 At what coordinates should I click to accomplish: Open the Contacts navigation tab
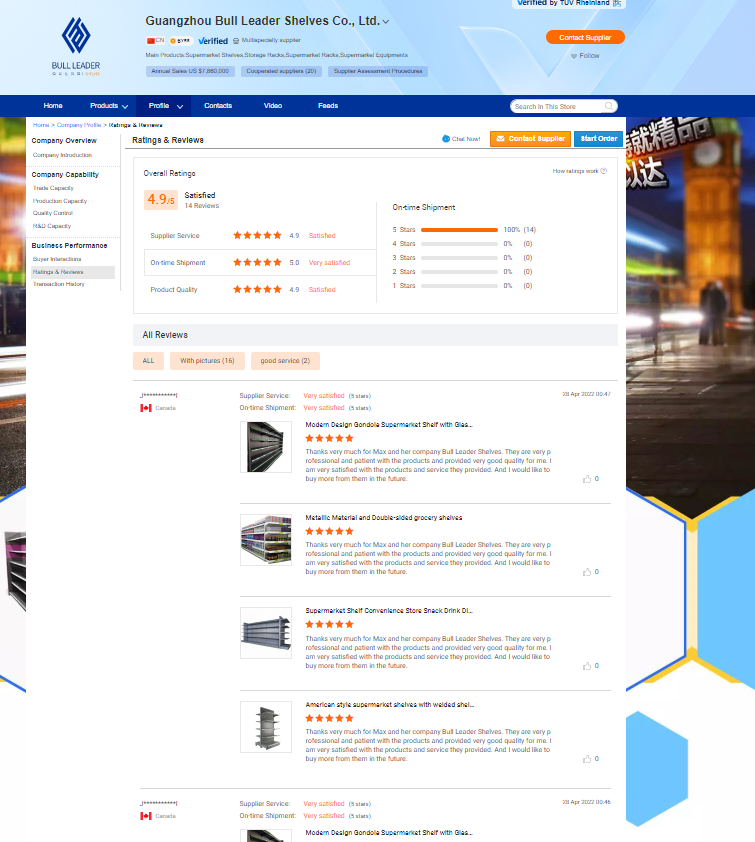[x=218, y=106]
